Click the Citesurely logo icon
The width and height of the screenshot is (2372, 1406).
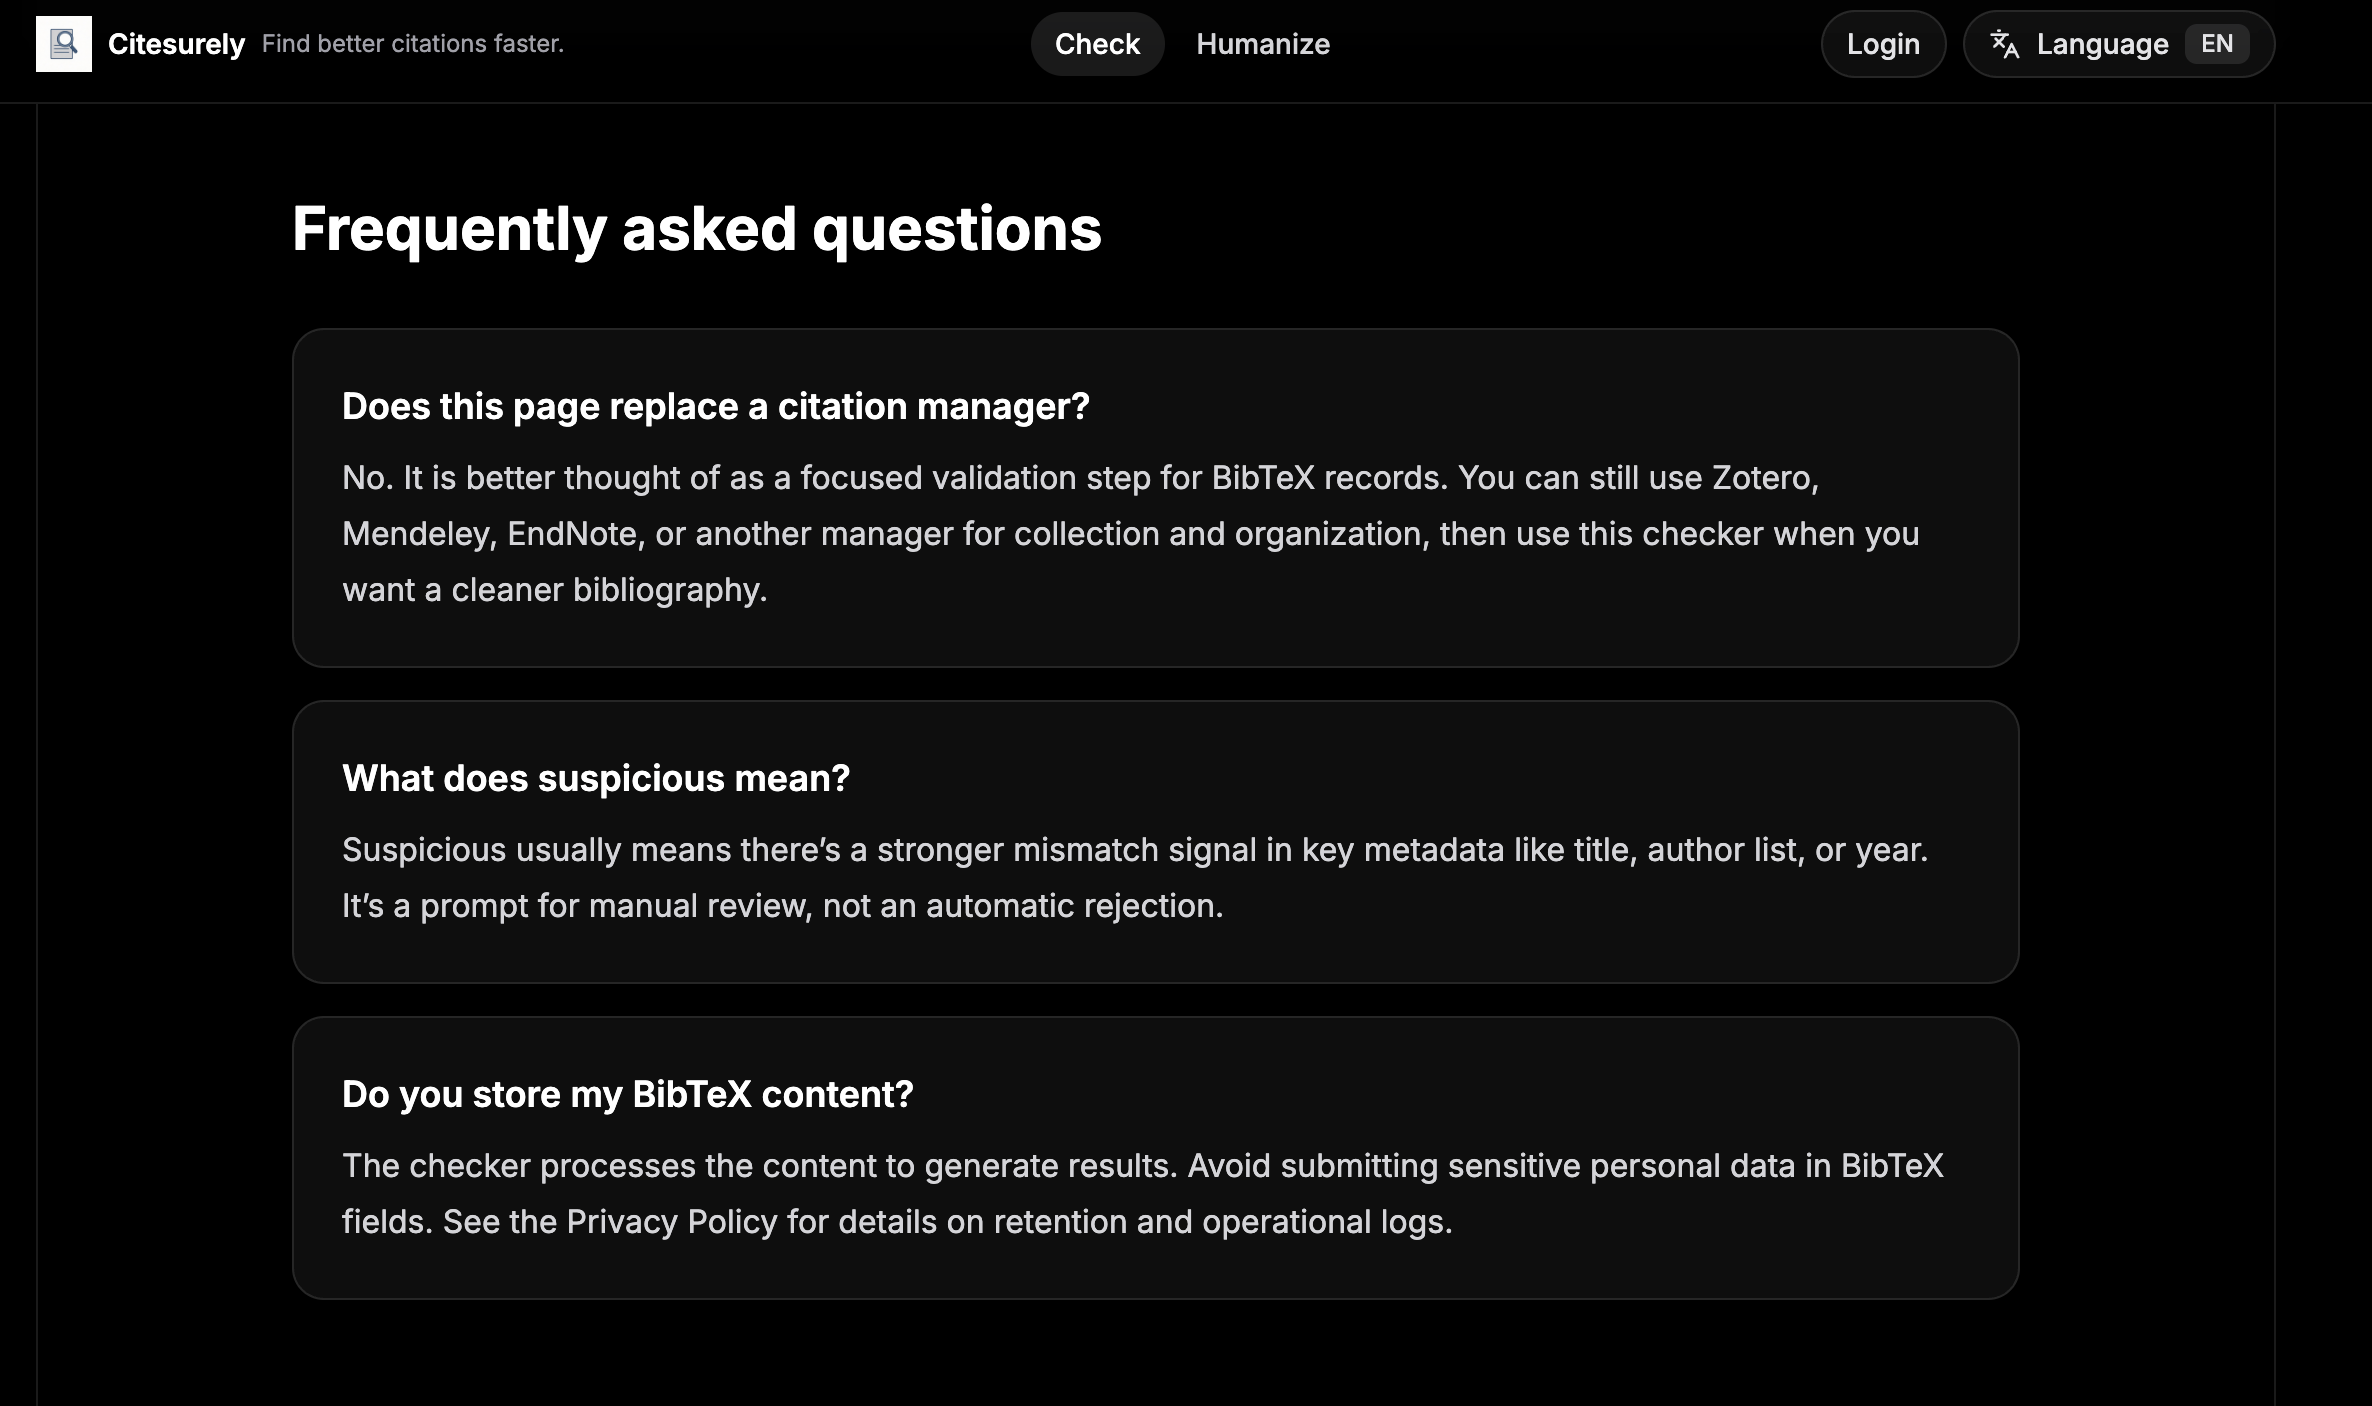click(x=64, y=44)
